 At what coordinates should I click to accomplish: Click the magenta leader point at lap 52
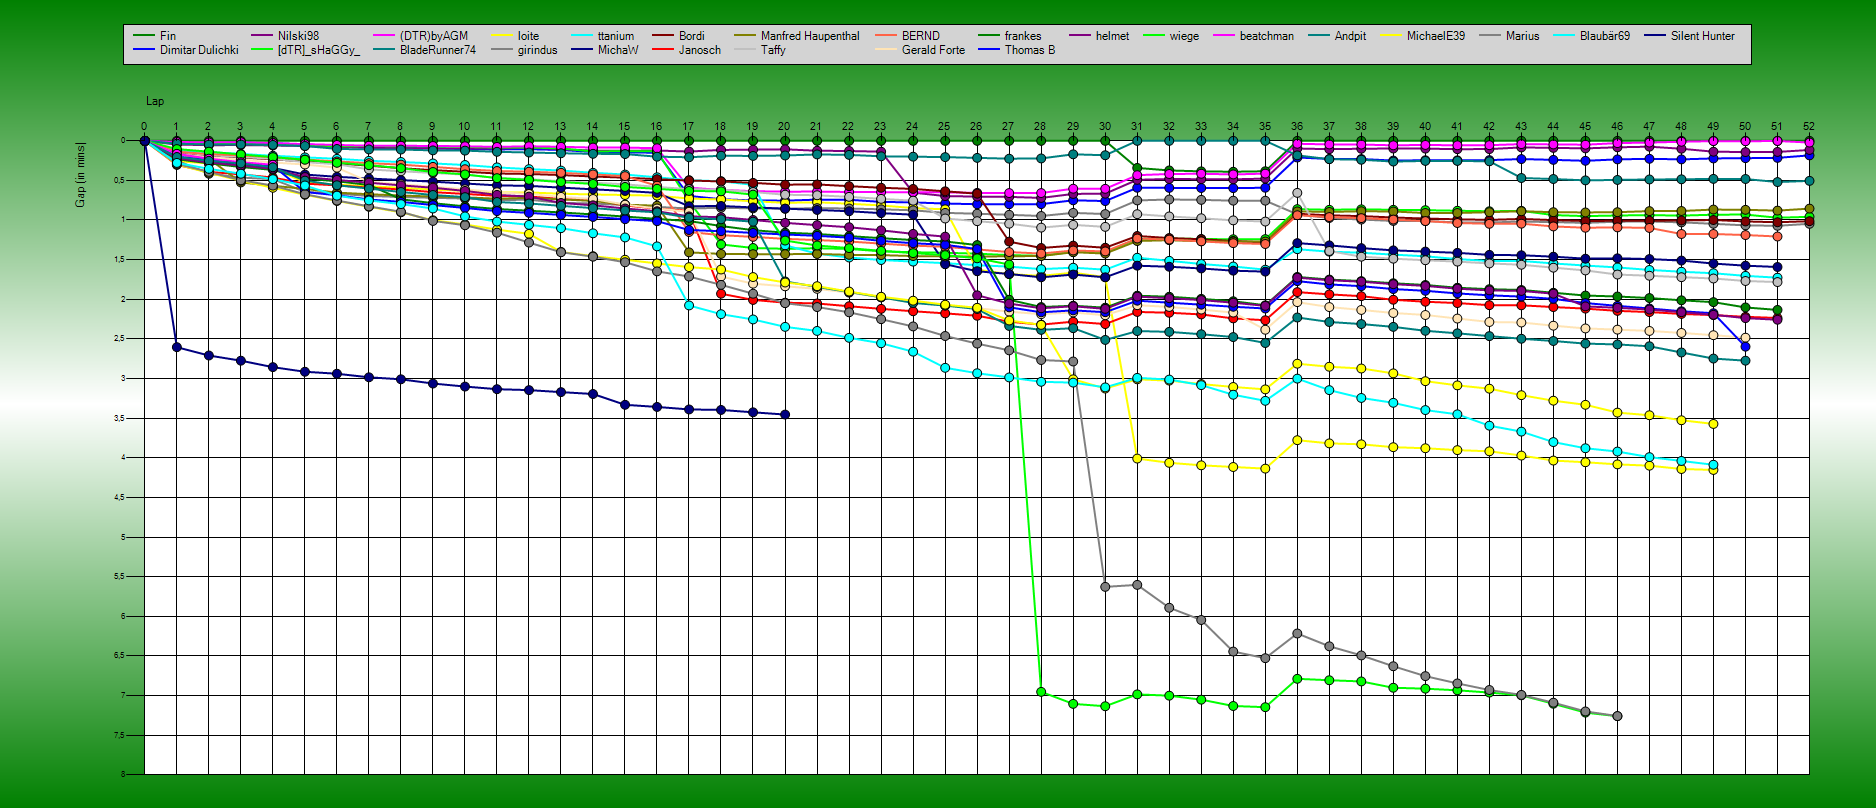[1809, 142]
